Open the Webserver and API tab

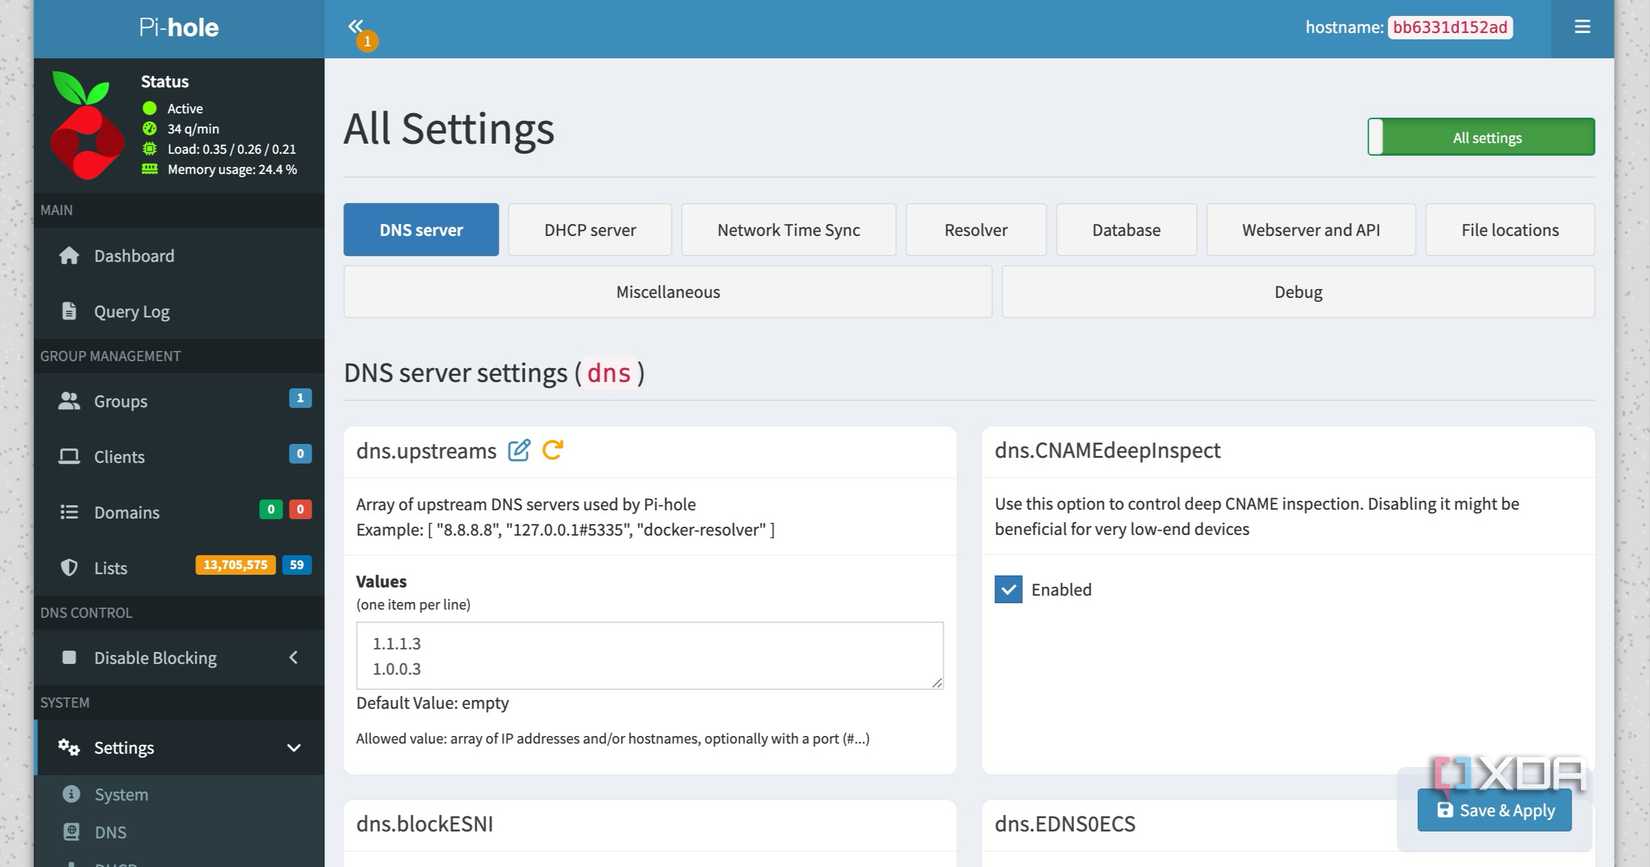[x=1311, y=230]
